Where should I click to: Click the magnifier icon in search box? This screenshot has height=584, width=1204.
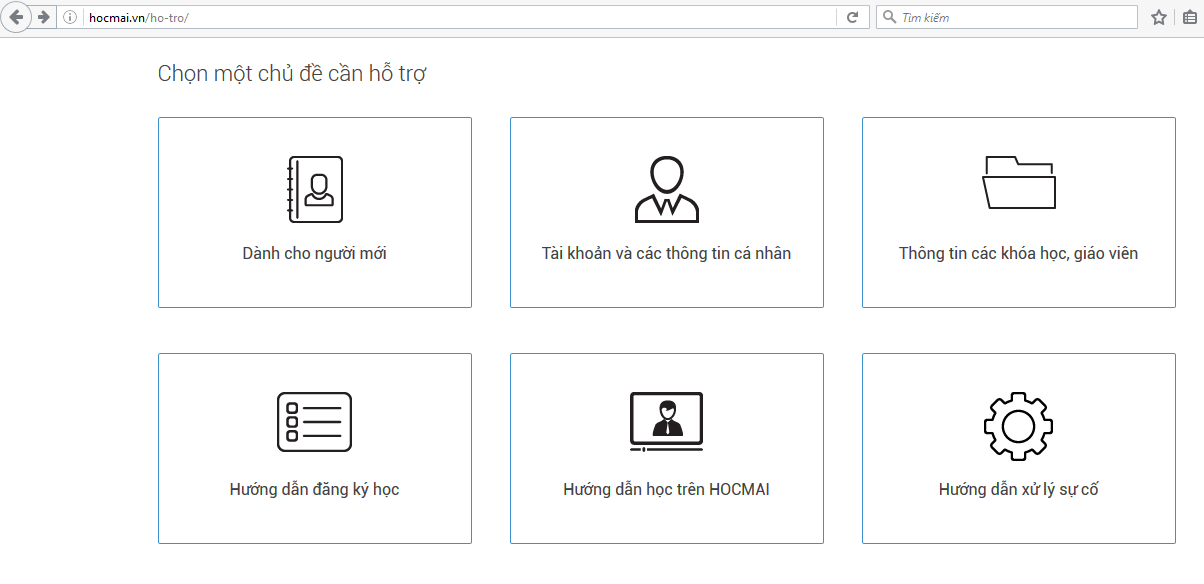point(889,17)
